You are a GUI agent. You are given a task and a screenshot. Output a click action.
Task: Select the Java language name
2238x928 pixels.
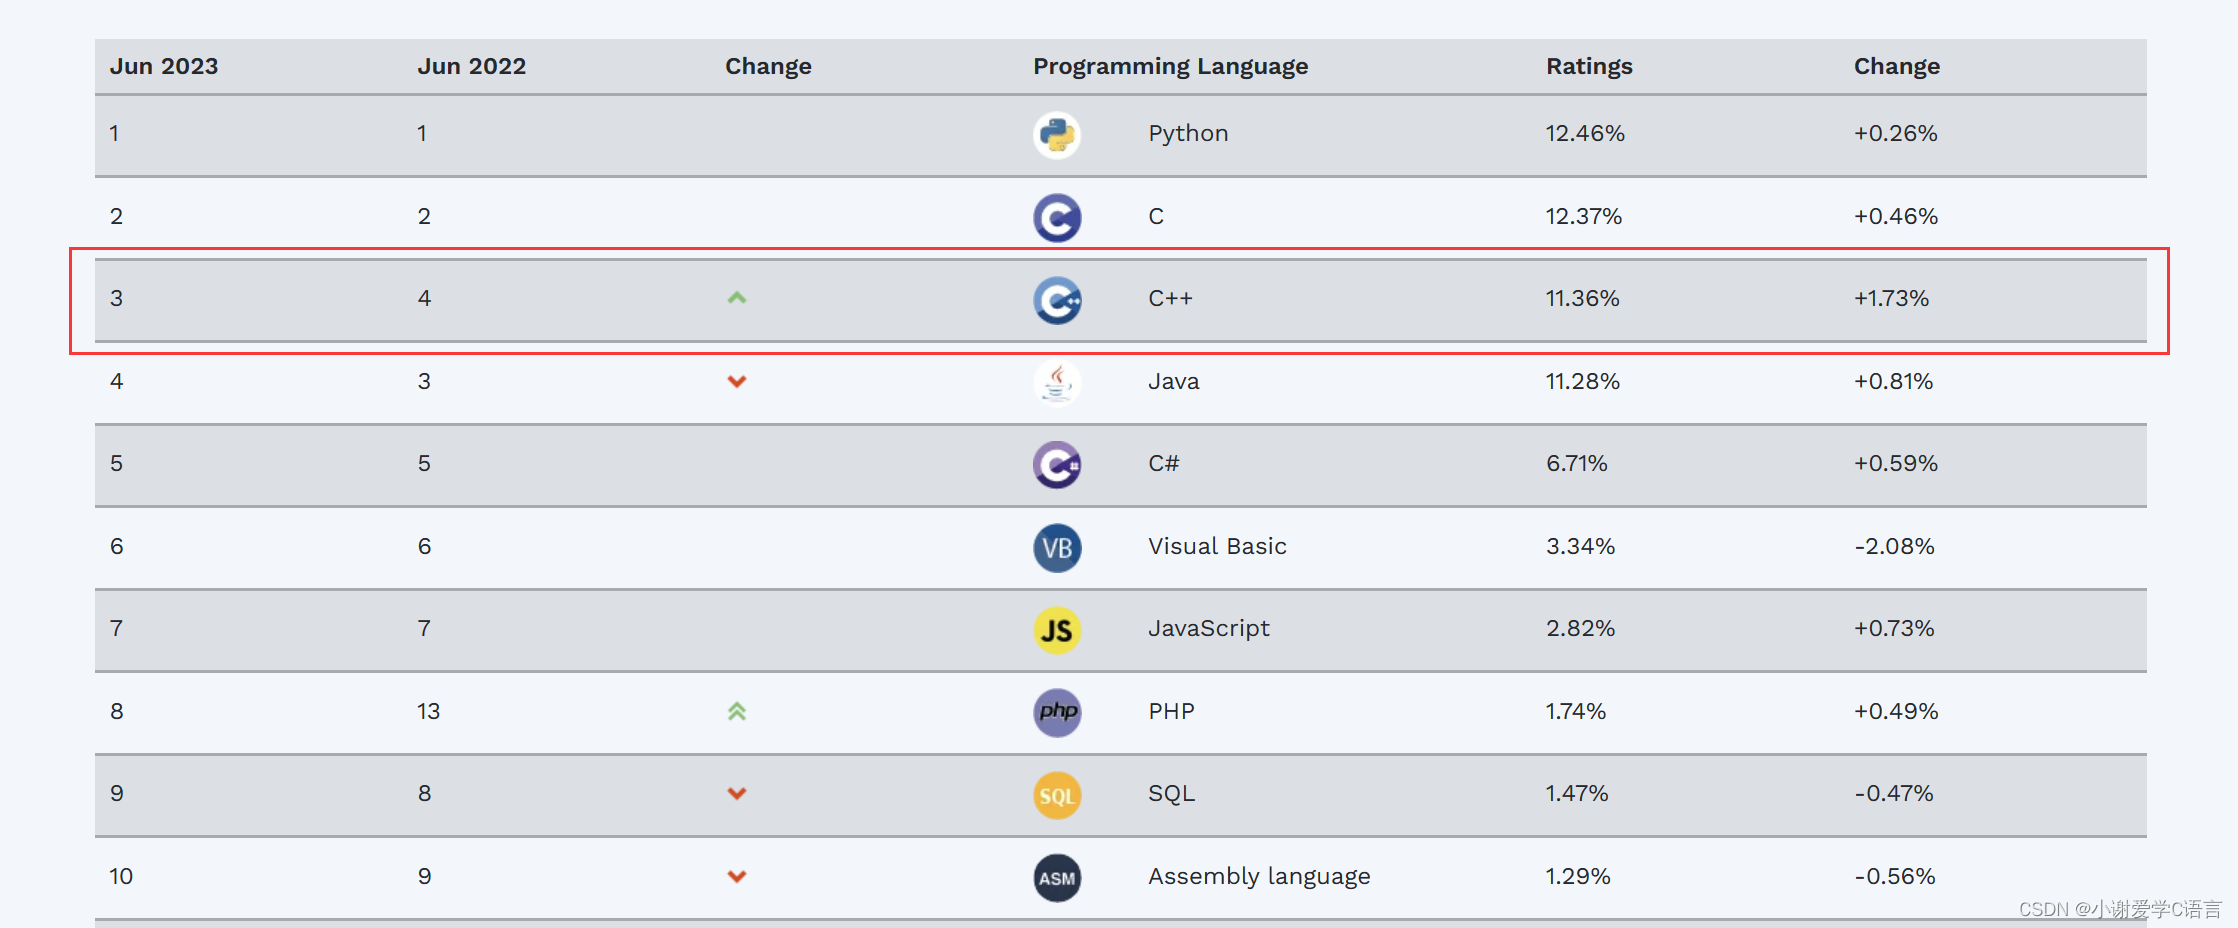click(1174, 381)
